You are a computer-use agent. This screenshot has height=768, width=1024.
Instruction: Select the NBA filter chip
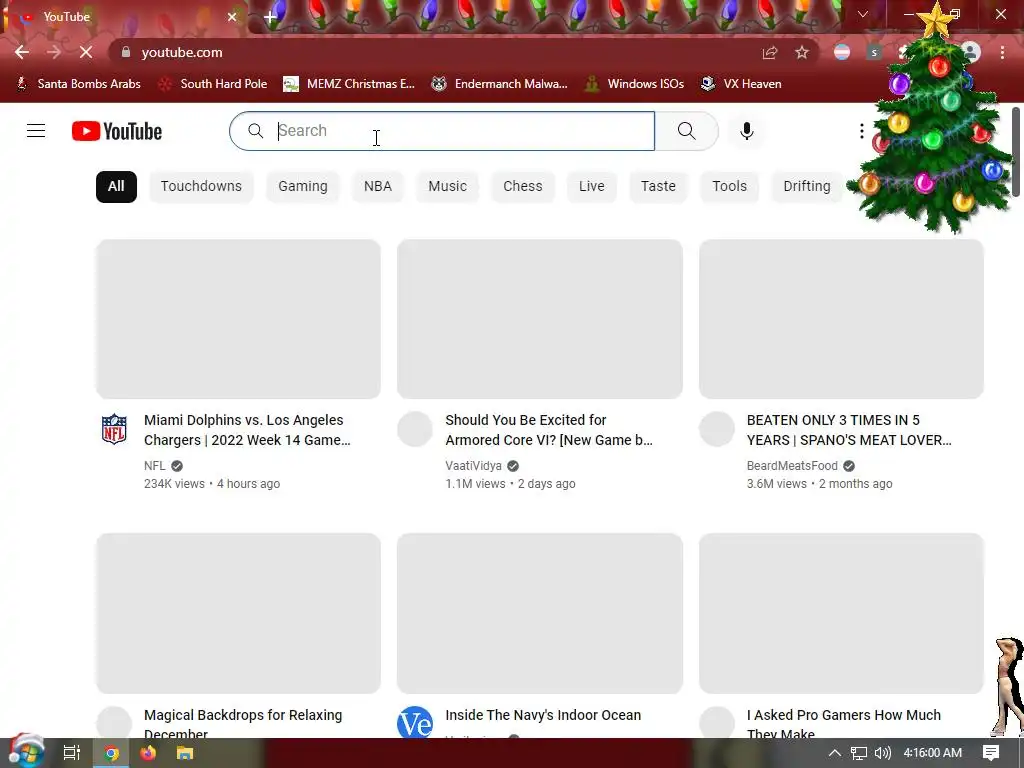(377, 186)
